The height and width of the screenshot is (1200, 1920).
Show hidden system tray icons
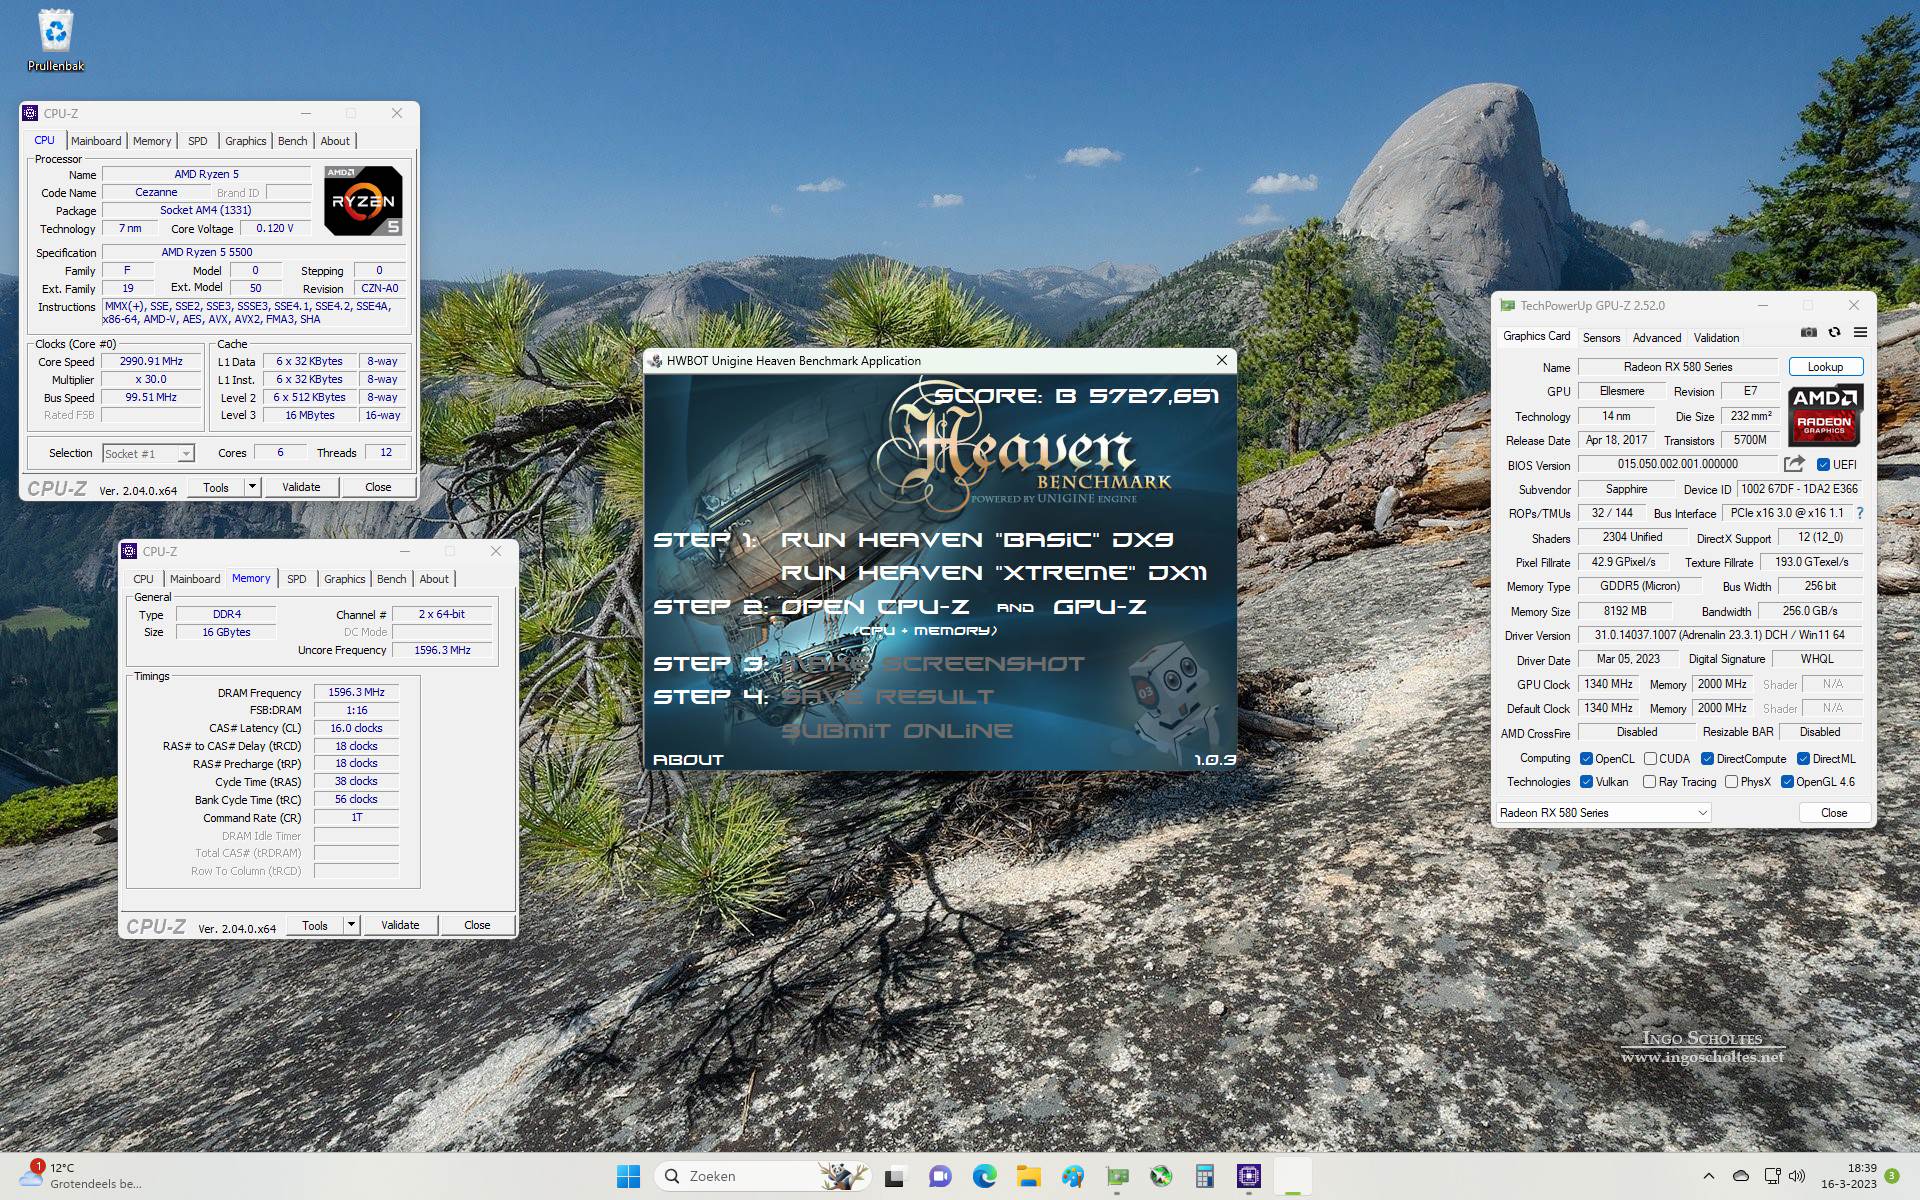(x=1709, y=1176)
